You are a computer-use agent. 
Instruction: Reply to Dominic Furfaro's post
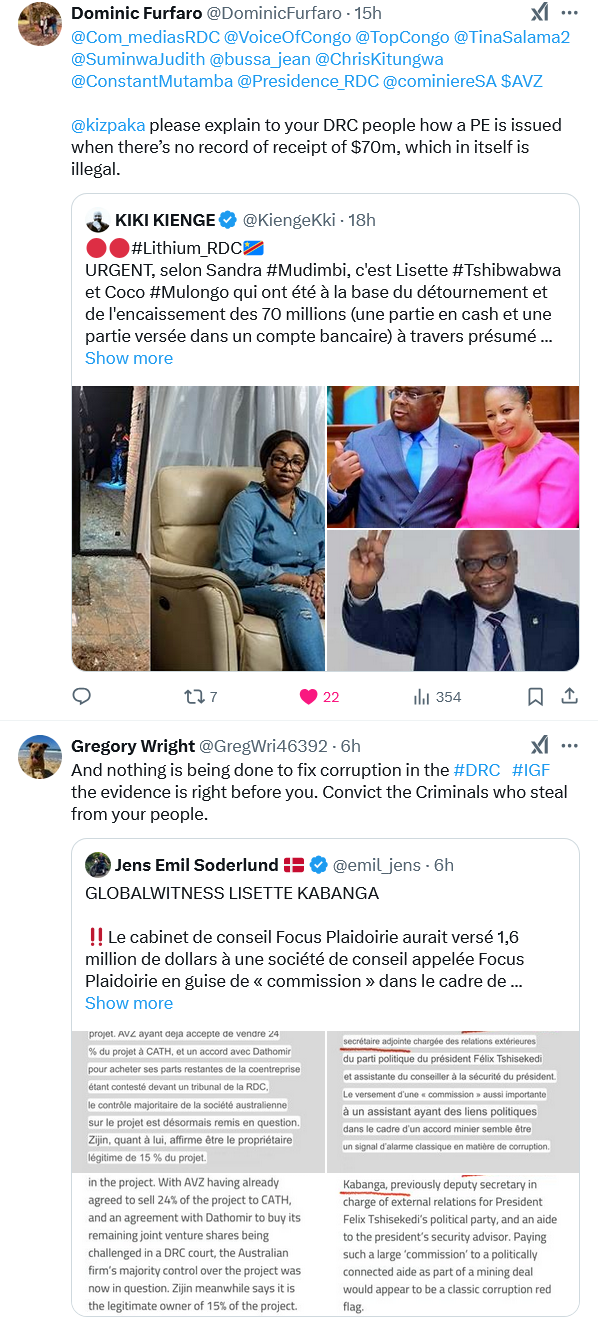coord(82,696)
